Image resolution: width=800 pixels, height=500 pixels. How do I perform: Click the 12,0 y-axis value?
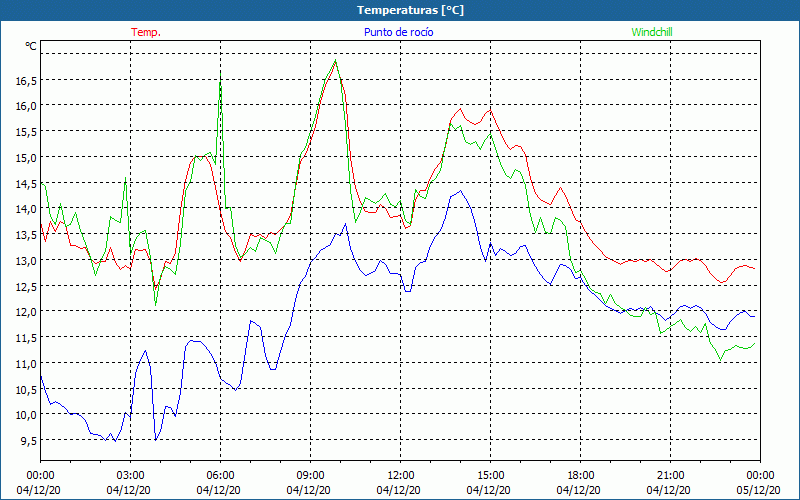pyautogui.click(x=25, y=312)
